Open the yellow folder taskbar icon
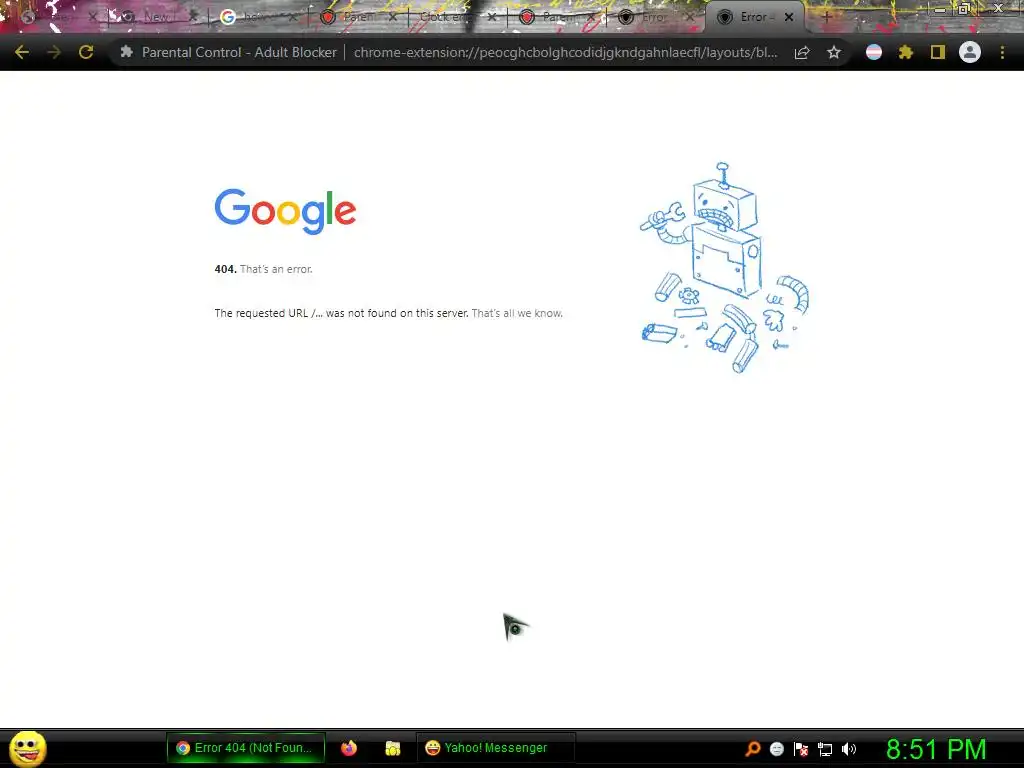This screenshot has width=1024, height=768. pos(392,748)
